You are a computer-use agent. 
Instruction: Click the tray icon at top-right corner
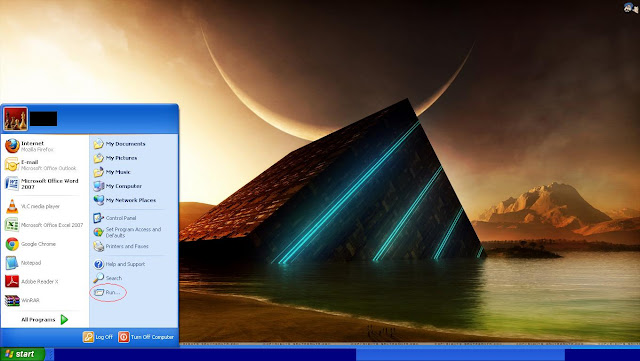(x=631, y=8)
